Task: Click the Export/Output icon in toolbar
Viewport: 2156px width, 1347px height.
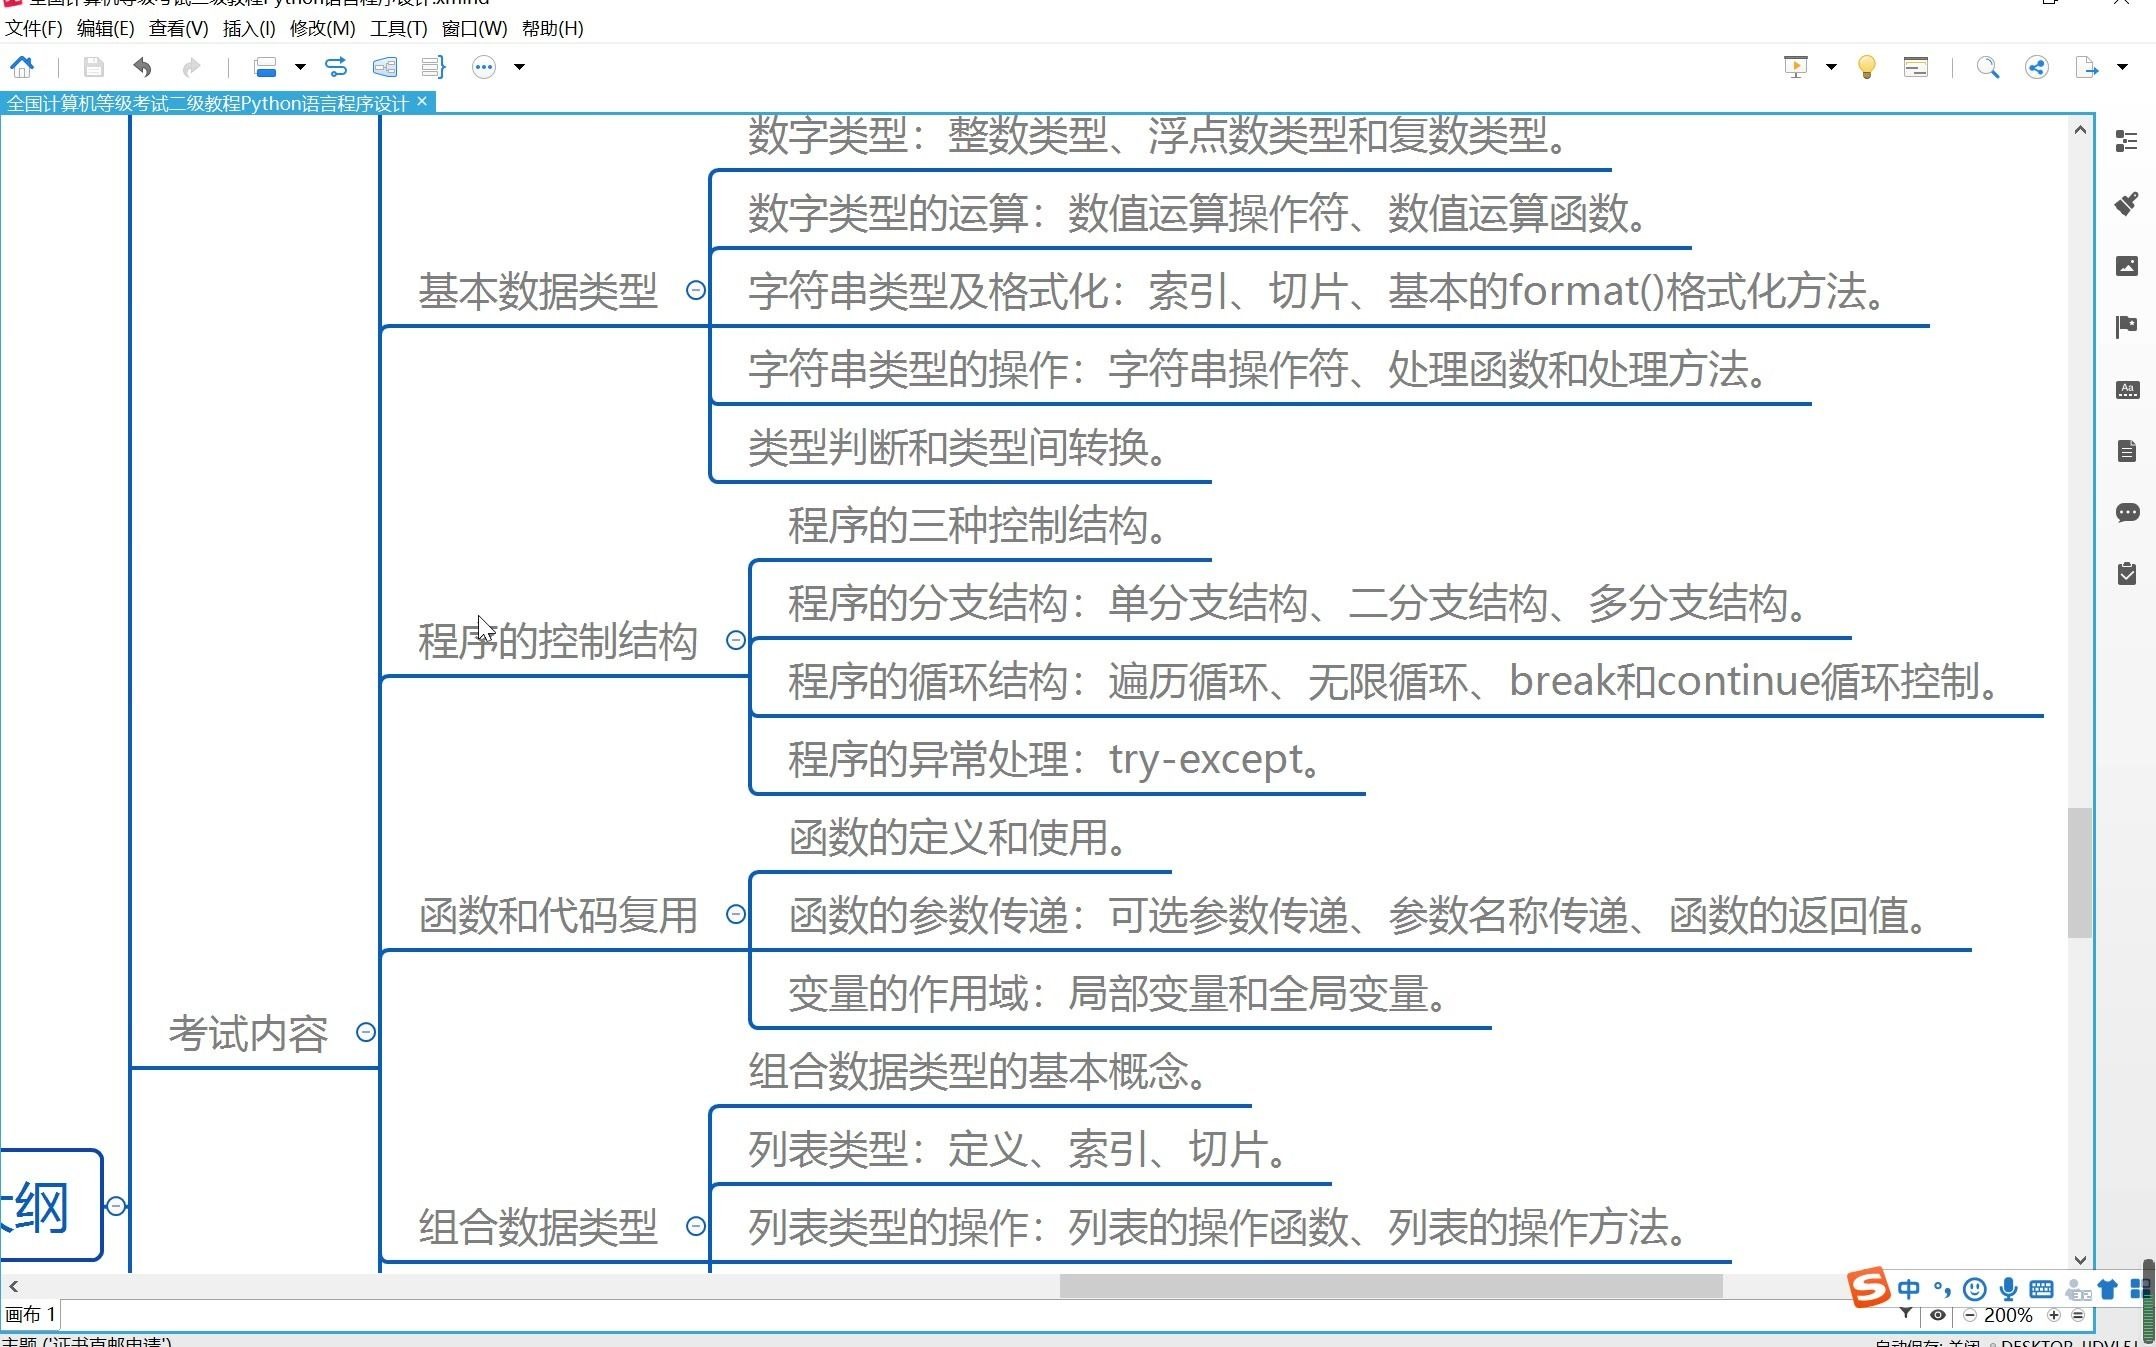Action: coord(2096,65)
